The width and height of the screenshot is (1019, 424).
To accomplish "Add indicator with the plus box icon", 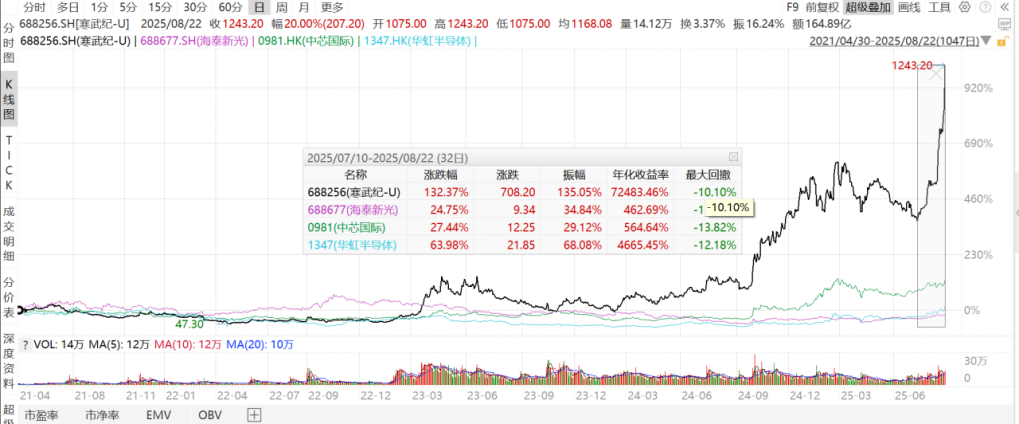I will (253, 414).
